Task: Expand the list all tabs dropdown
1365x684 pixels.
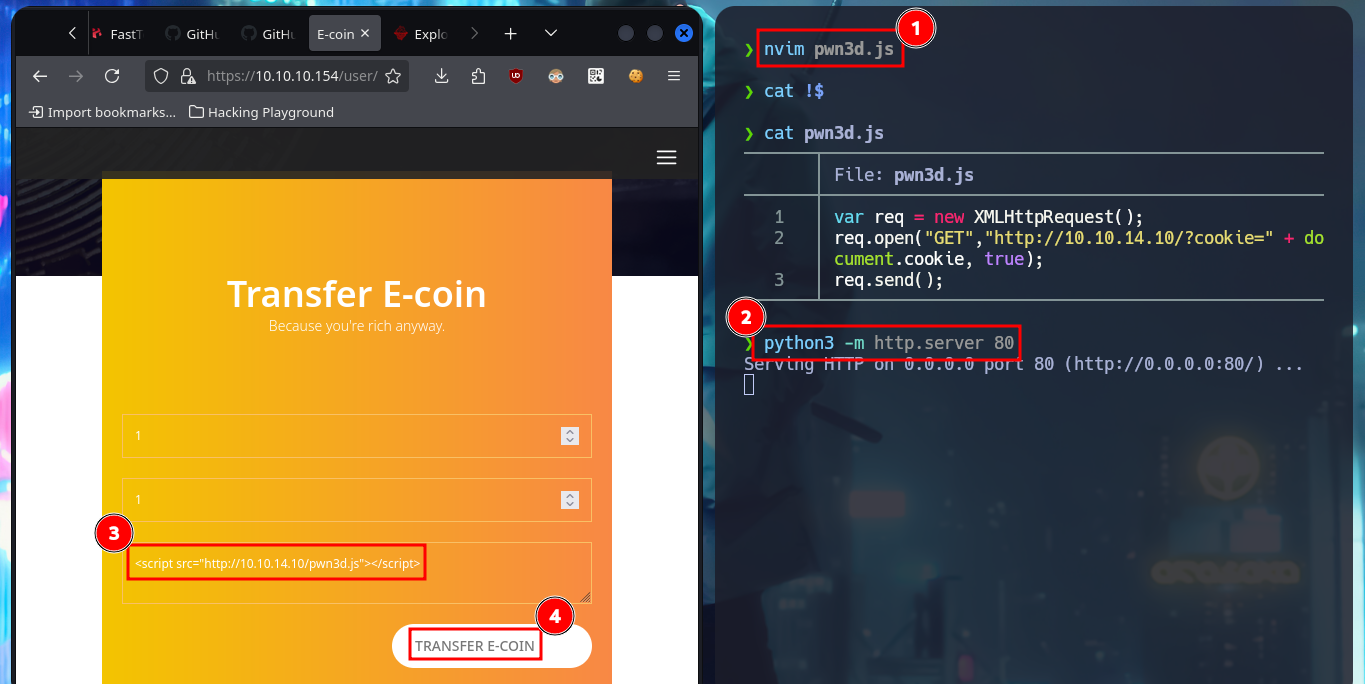Action: point(551,34)
